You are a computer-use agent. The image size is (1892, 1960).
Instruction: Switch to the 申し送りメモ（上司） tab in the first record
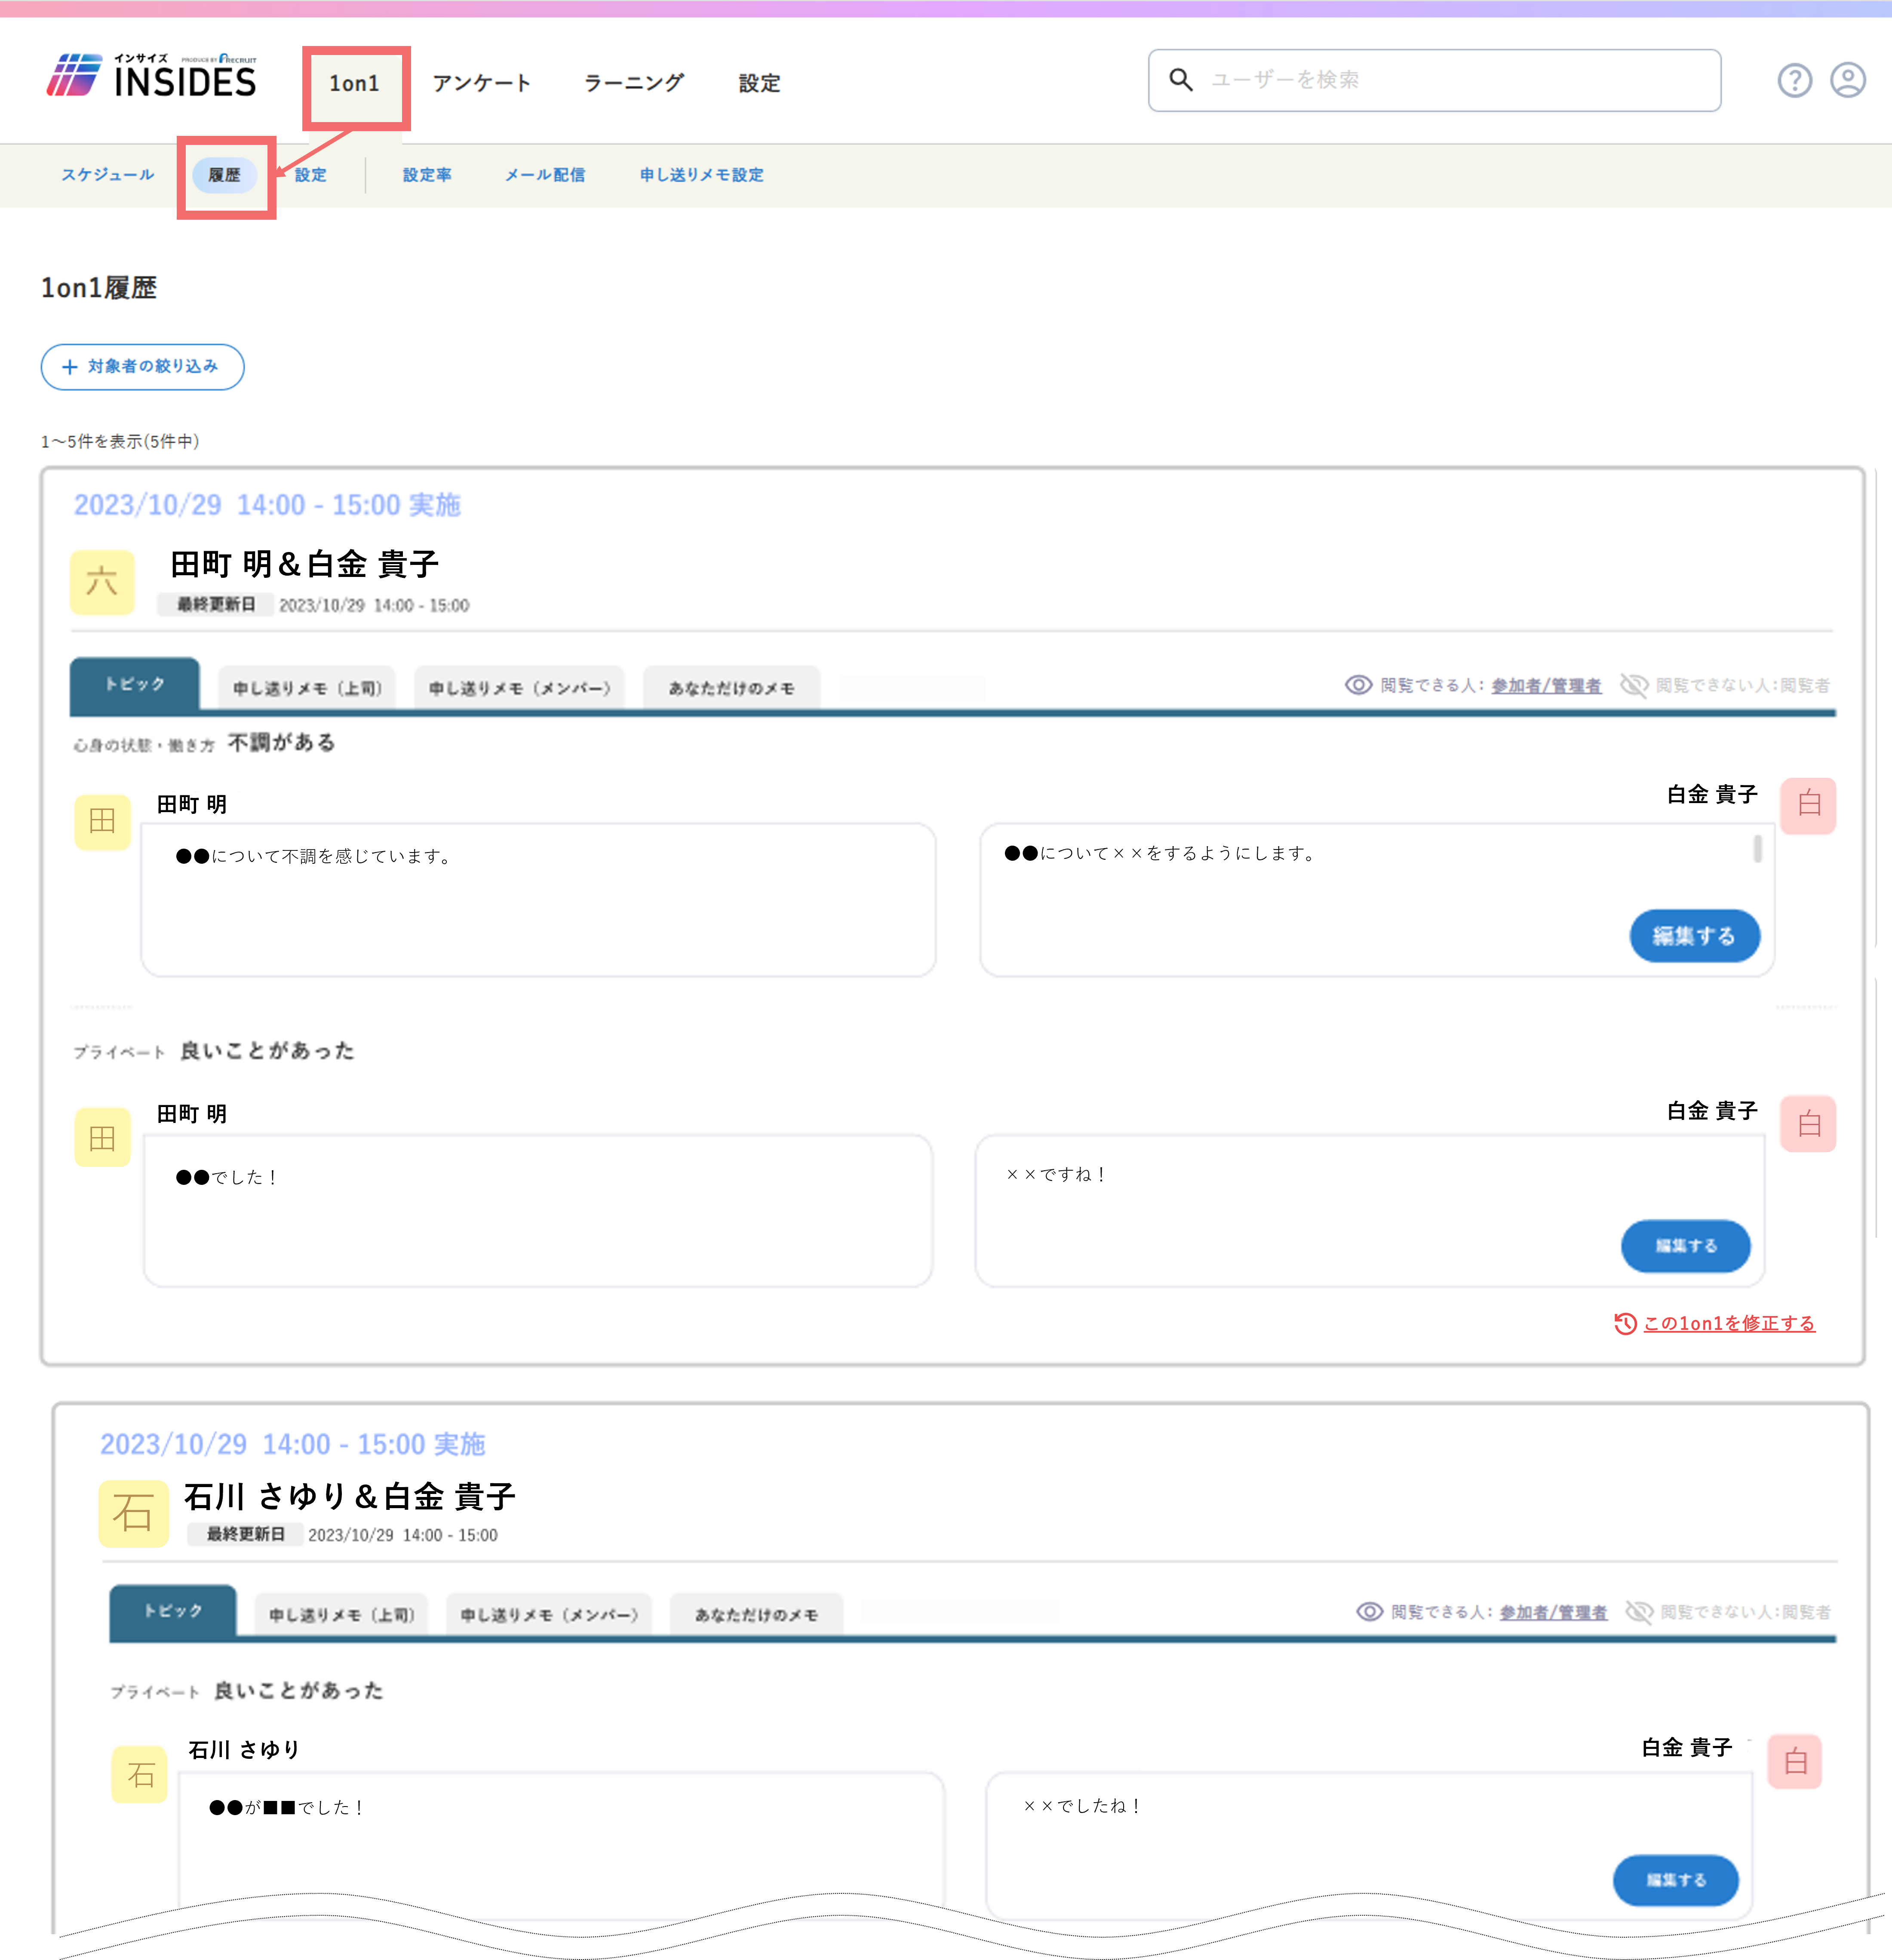click(307, 688)
